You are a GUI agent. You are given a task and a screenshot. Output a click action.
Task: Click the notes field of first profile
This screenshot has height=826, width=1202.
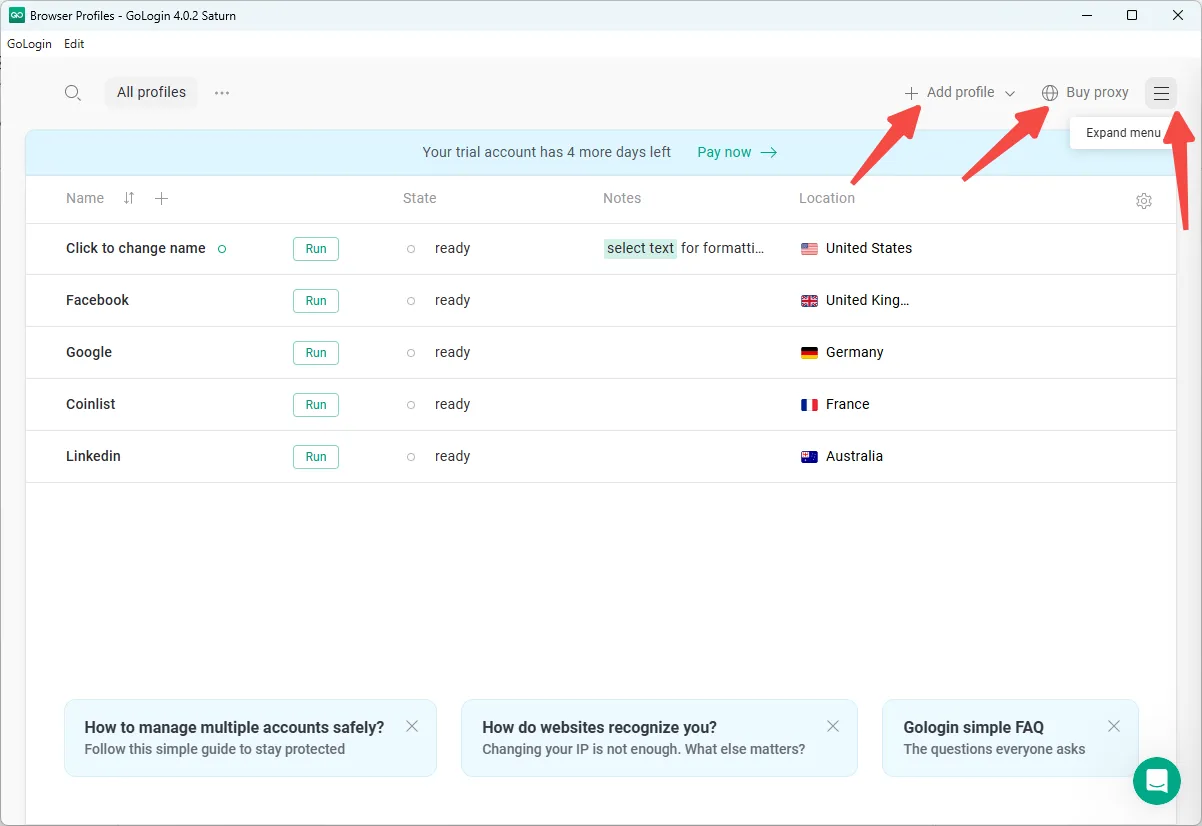pos(686,249)
